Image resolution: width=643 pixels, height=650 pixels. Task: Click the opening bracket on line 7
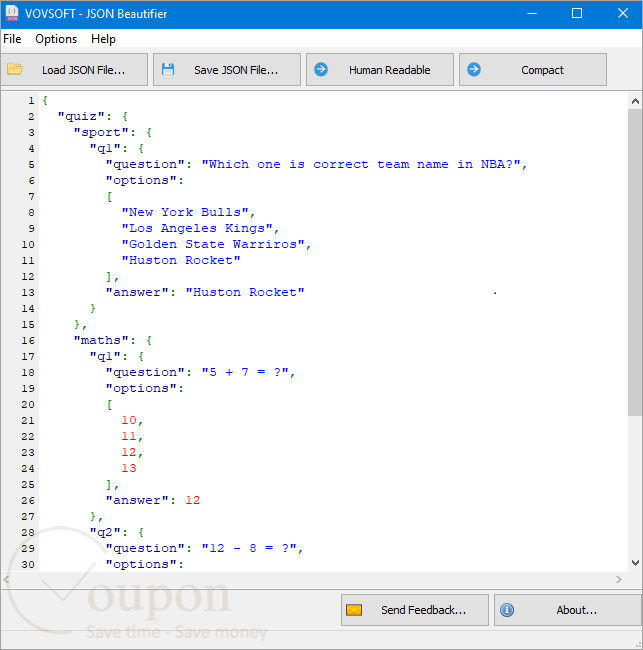click(x=109, y=196)
